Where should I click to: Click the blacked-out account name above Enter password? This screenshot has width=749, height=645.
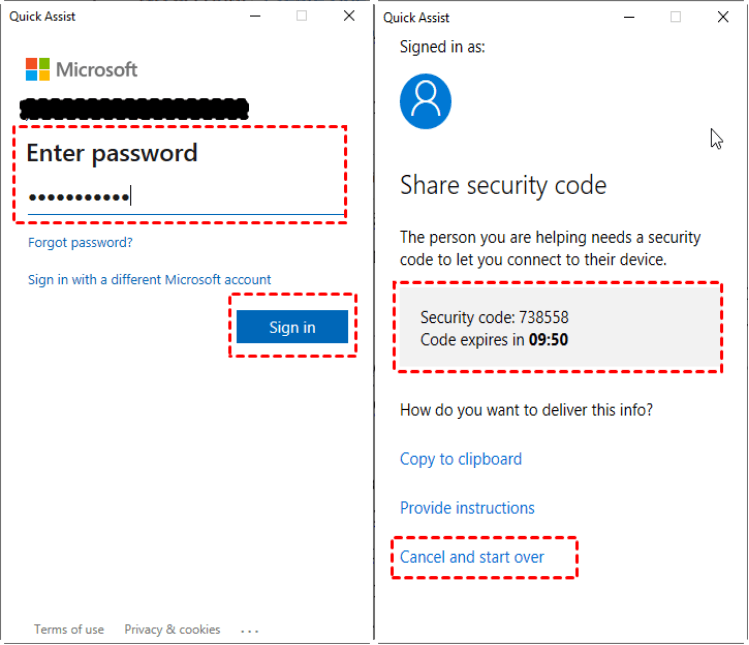click(x=134, y=106)
